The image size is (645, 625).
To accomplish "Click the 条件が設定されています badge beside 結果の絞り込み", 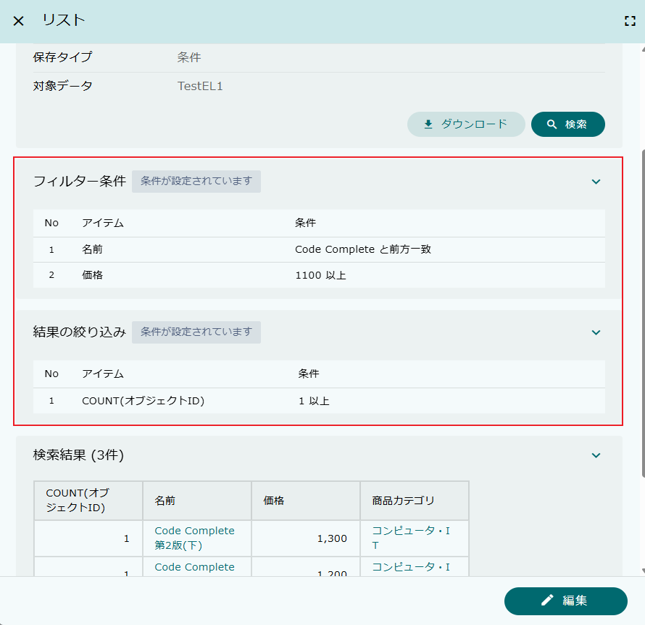I will tap(196, 332).
